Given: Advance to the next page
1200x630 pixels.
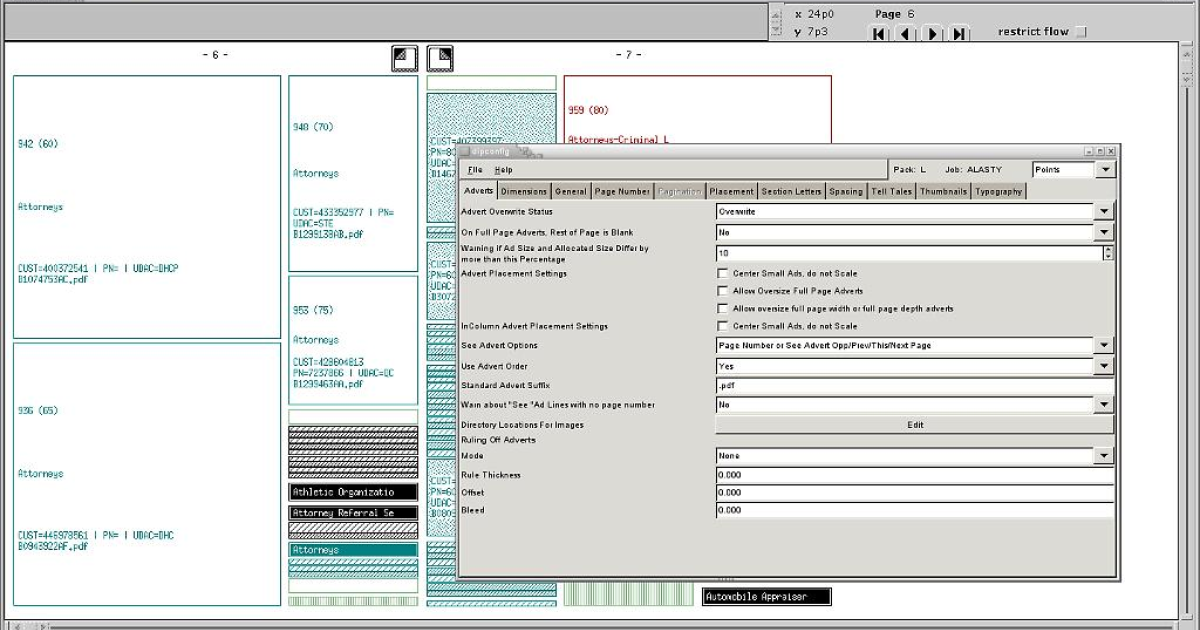Looking at the screenshot, I should [932, 34].
